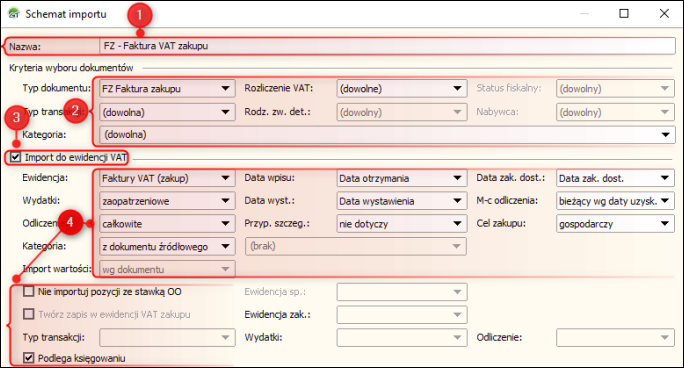Expand the Odliczenie całkowite dropdown
The height and width of the screenshot is (368, 684).
click(x=167, y=224)
